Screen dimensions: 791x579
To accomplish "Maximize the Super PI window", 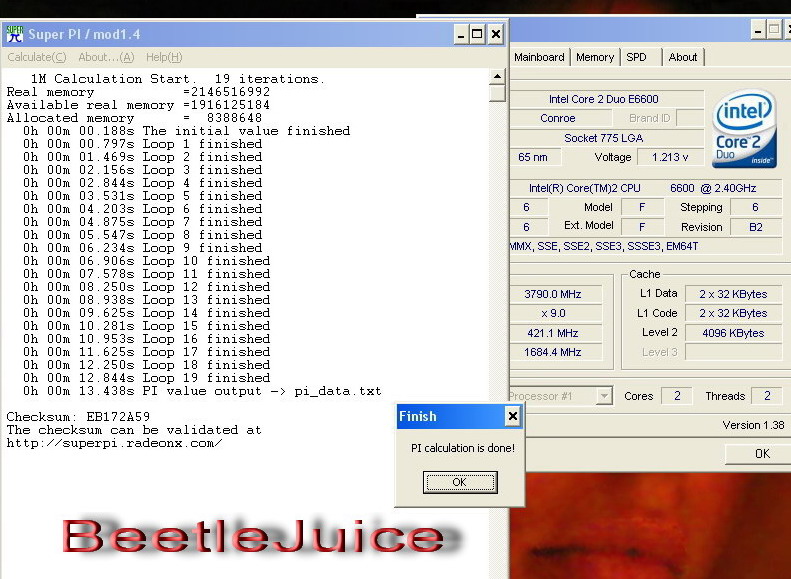I will [477, 34].
